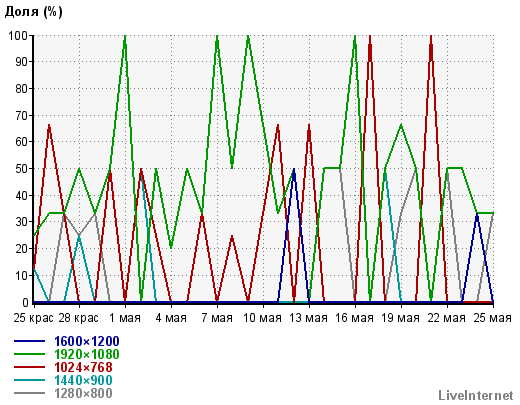Click the LiveInternet watermark text
This screenshot has width=520, height=405.
pos(476,396)
